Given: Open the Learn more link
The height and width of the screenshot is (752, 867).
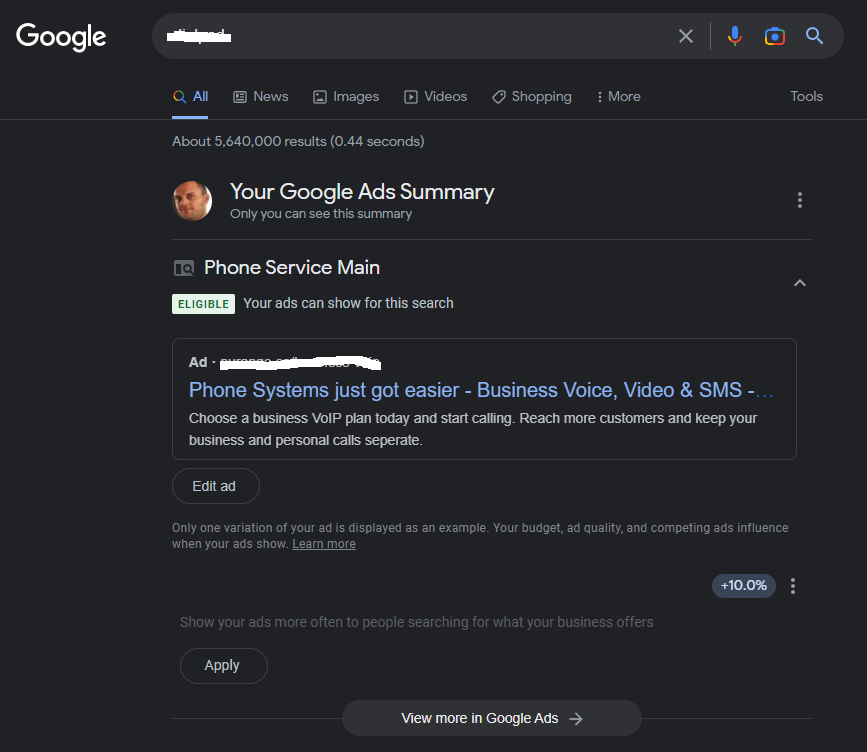Looking at the screenshot, I should (324, 544).
